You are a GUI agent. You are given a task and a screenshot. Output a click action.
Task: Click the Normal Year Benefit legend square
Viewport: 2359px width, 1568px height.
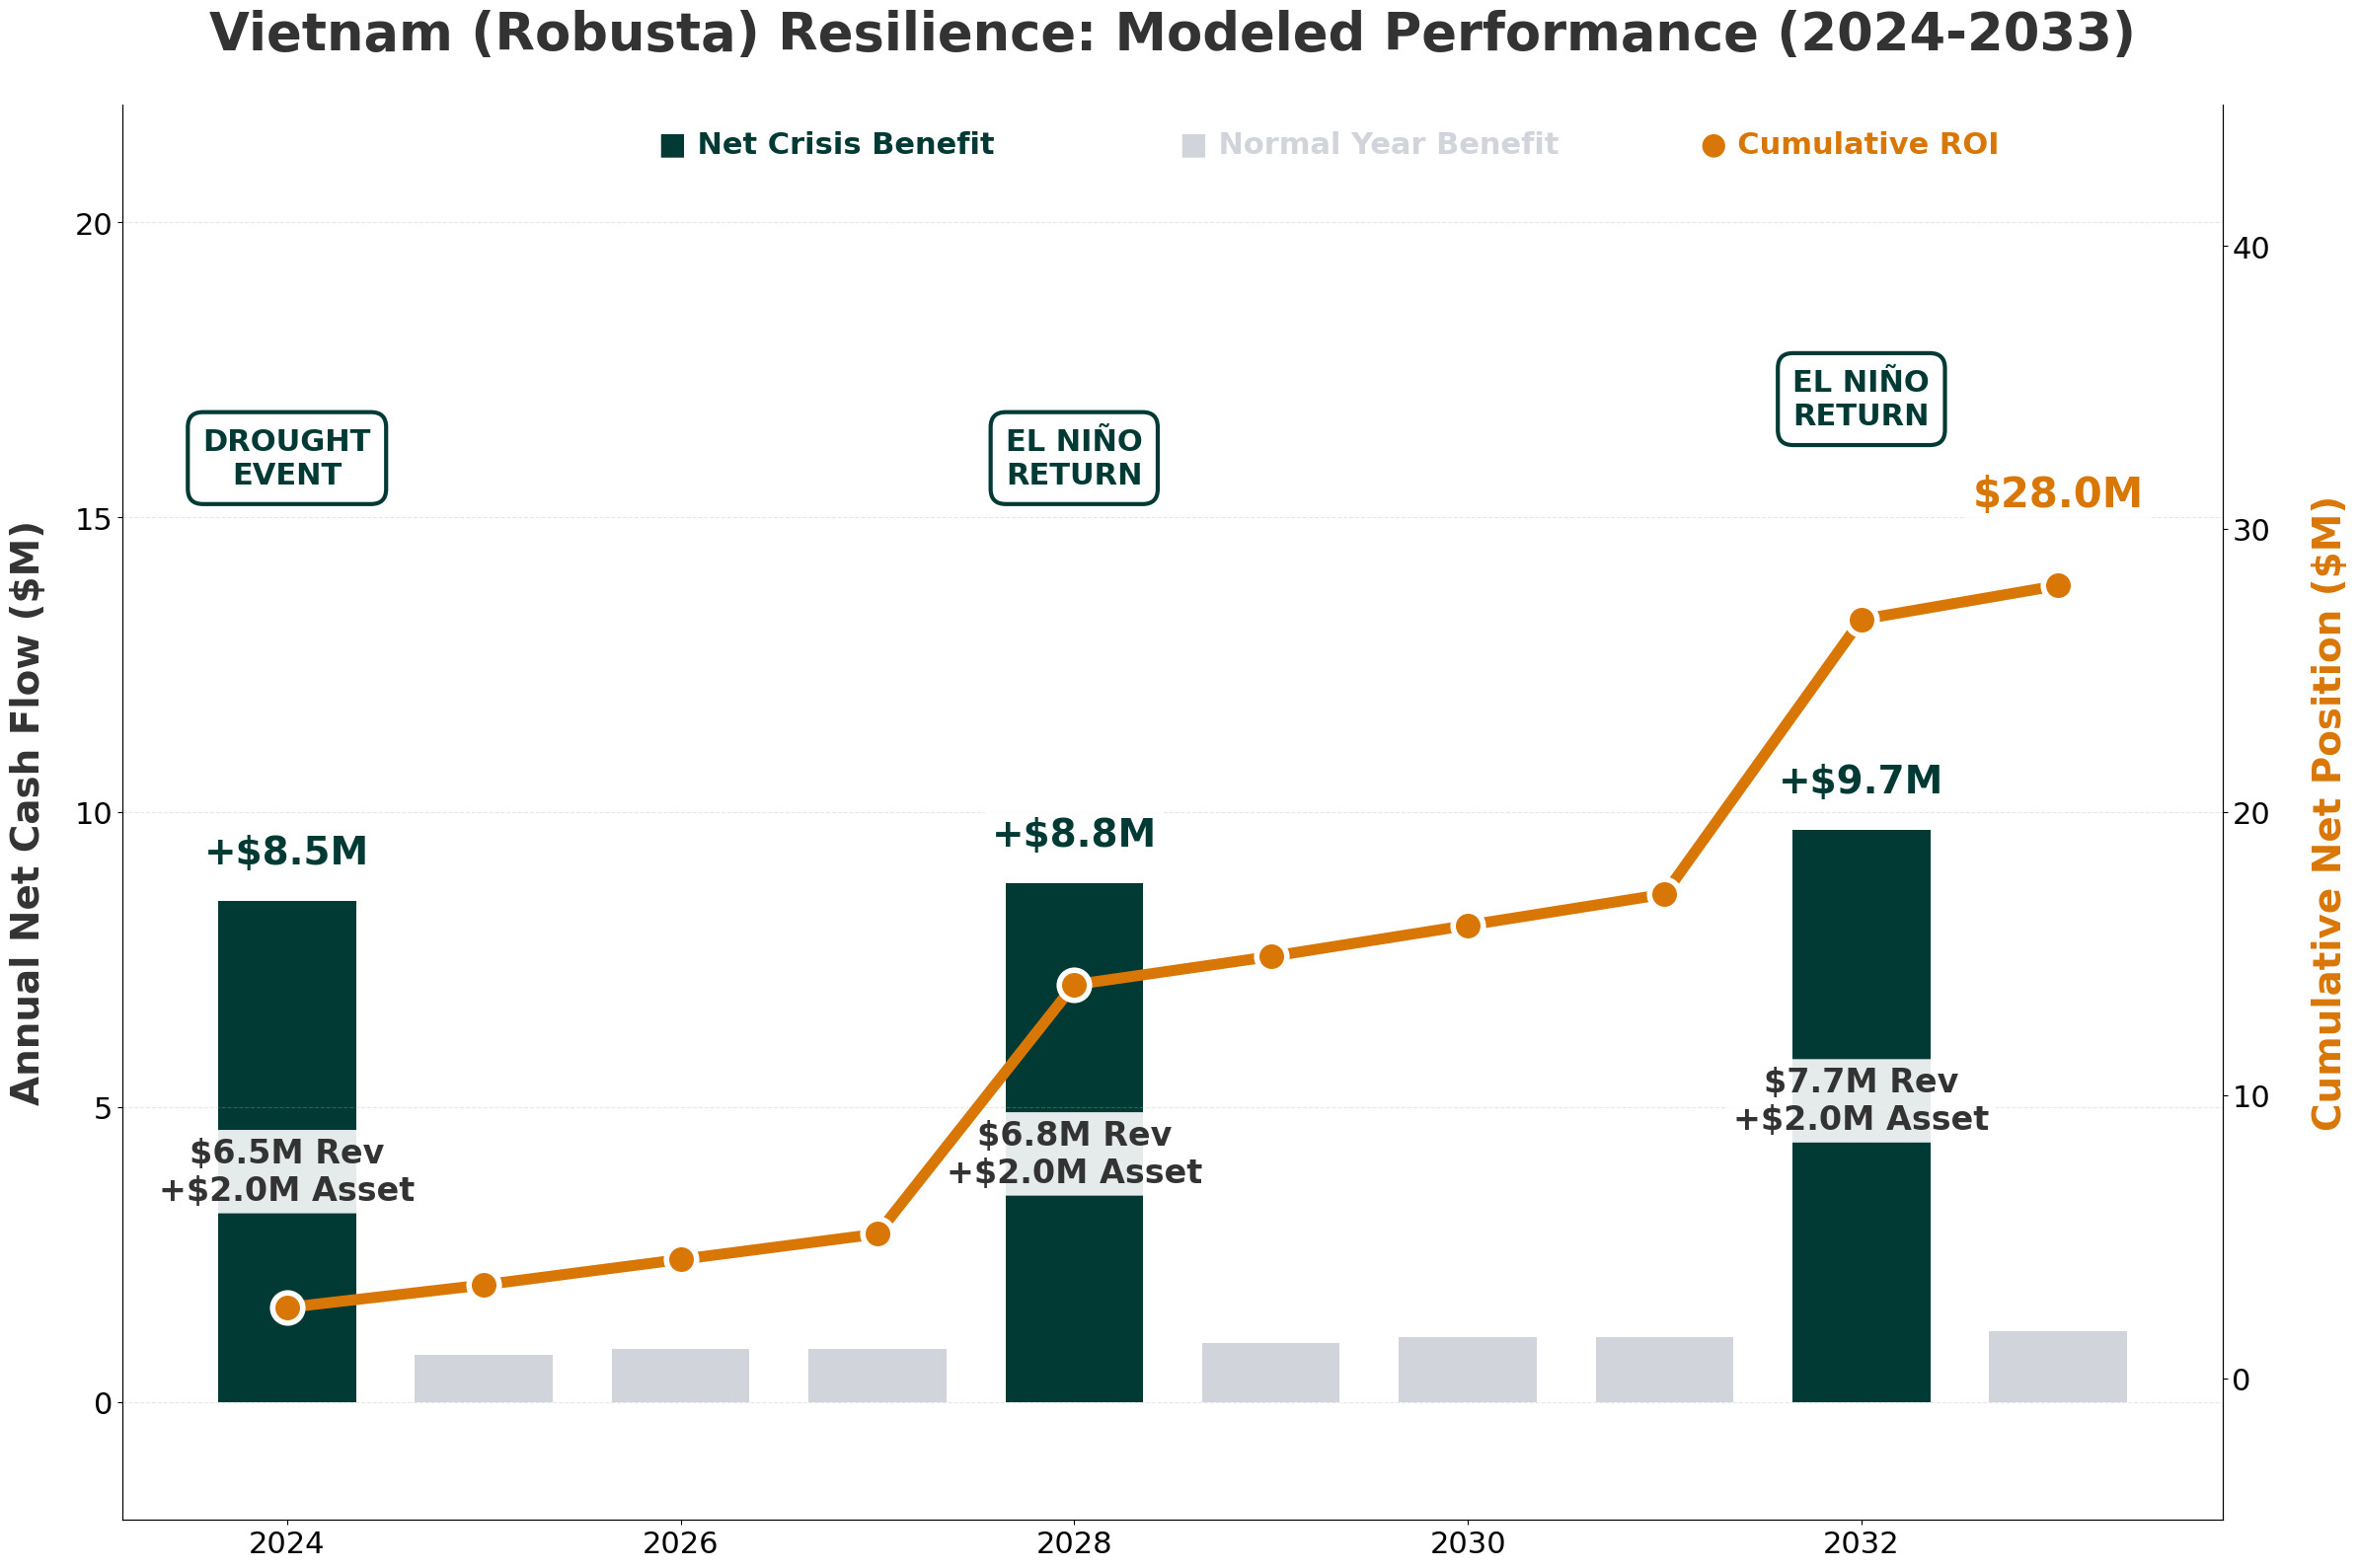1192,146
